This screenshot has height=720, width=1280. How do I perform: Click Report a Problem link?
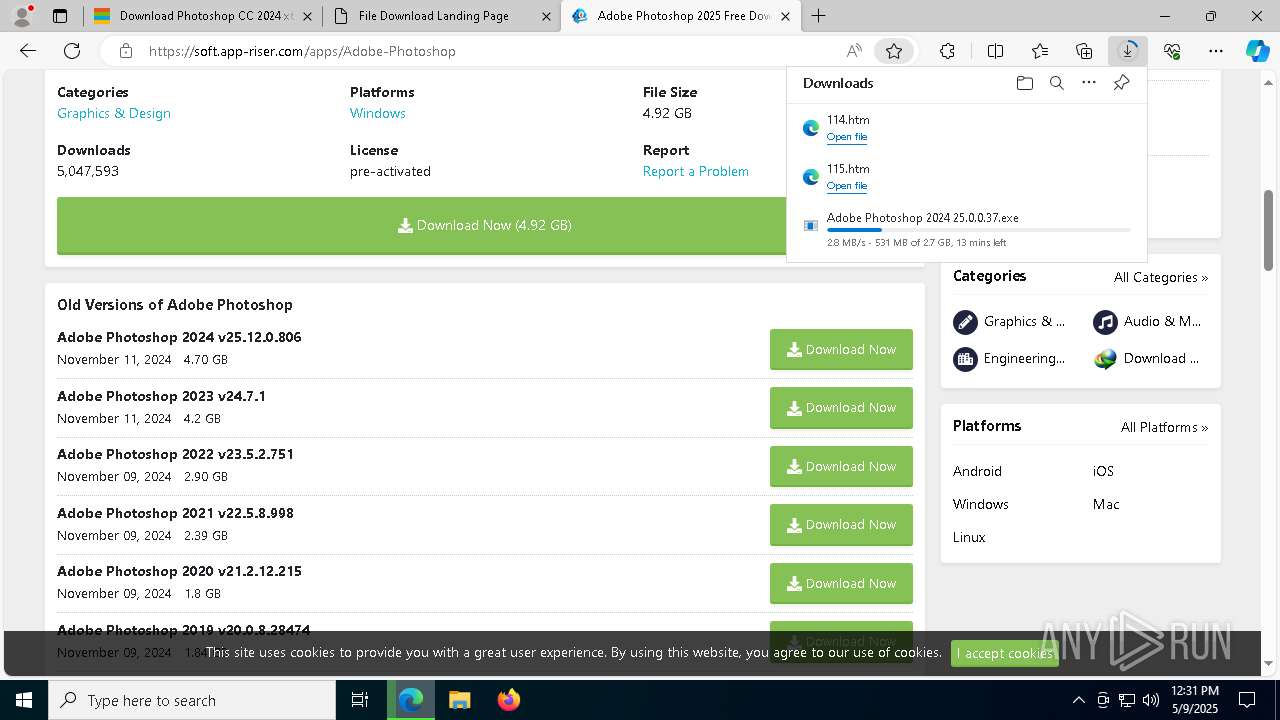point(696,171)
